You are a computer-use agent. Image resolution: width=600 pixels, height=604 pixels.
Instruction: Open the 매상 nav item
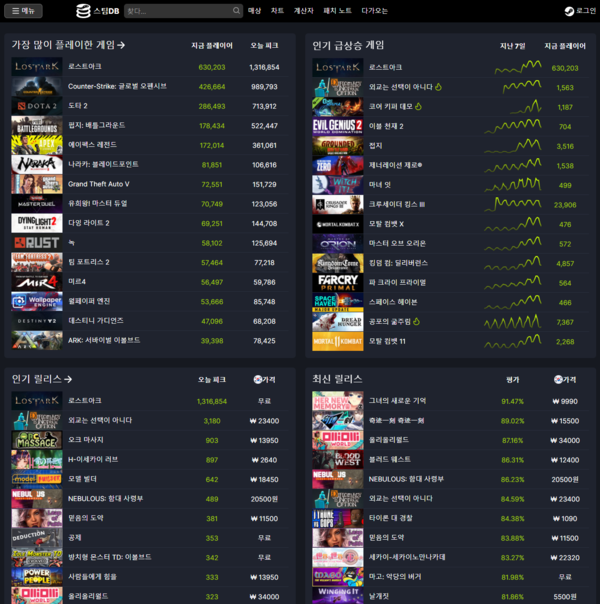(254, 11)
